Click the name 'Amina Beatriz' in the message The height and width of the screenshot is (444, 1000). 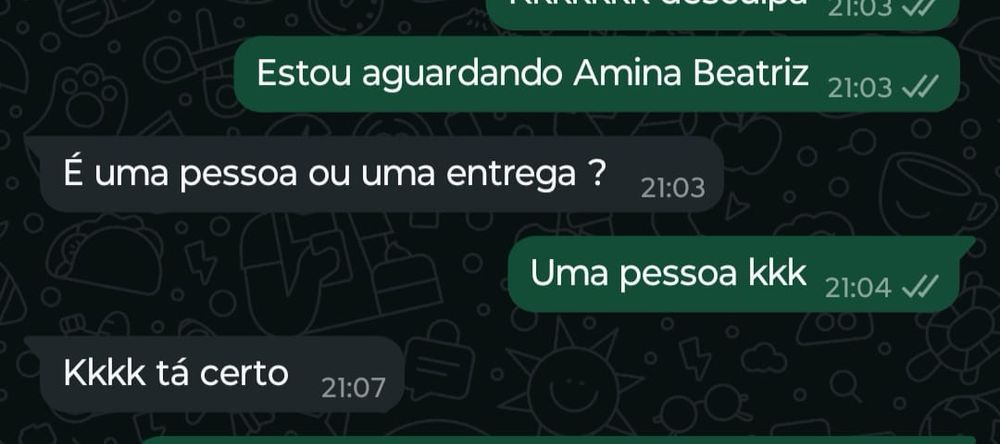(691, 74)
